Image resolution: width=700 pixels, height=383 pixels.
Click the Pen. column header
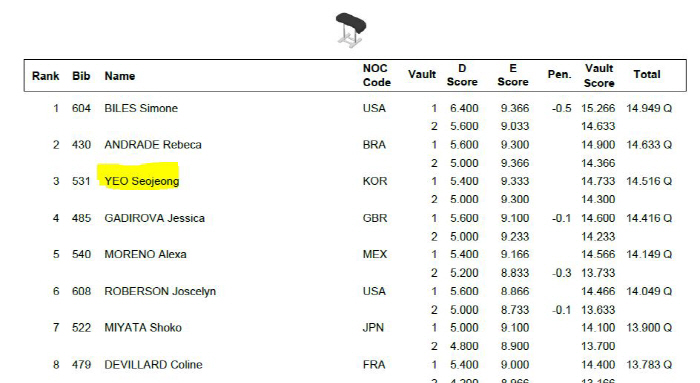click(x=559, y=74)
